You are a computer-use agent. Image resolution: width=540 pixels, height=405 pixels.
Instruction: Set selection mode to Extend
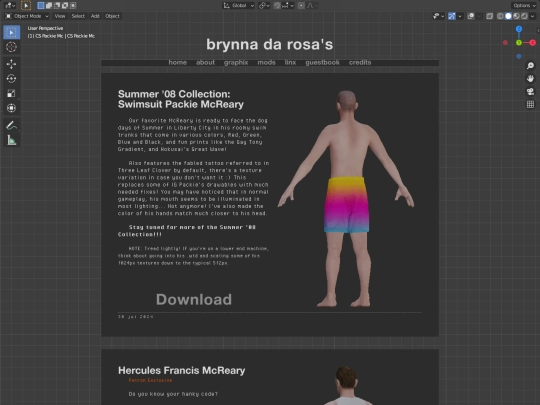pos(49,6)
